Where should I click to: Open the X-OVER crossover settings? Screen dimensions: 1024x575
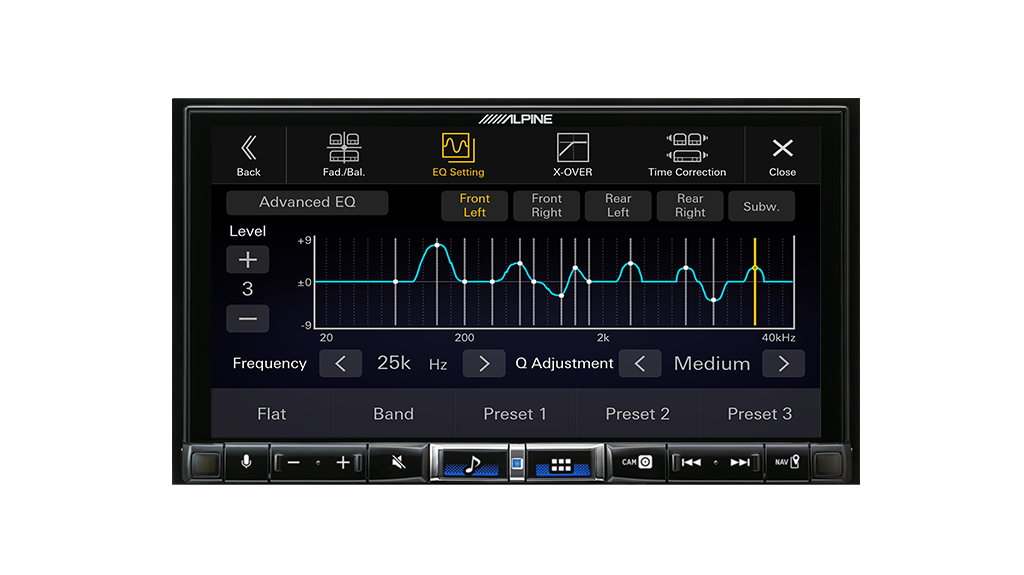click(x=573, y=155)
